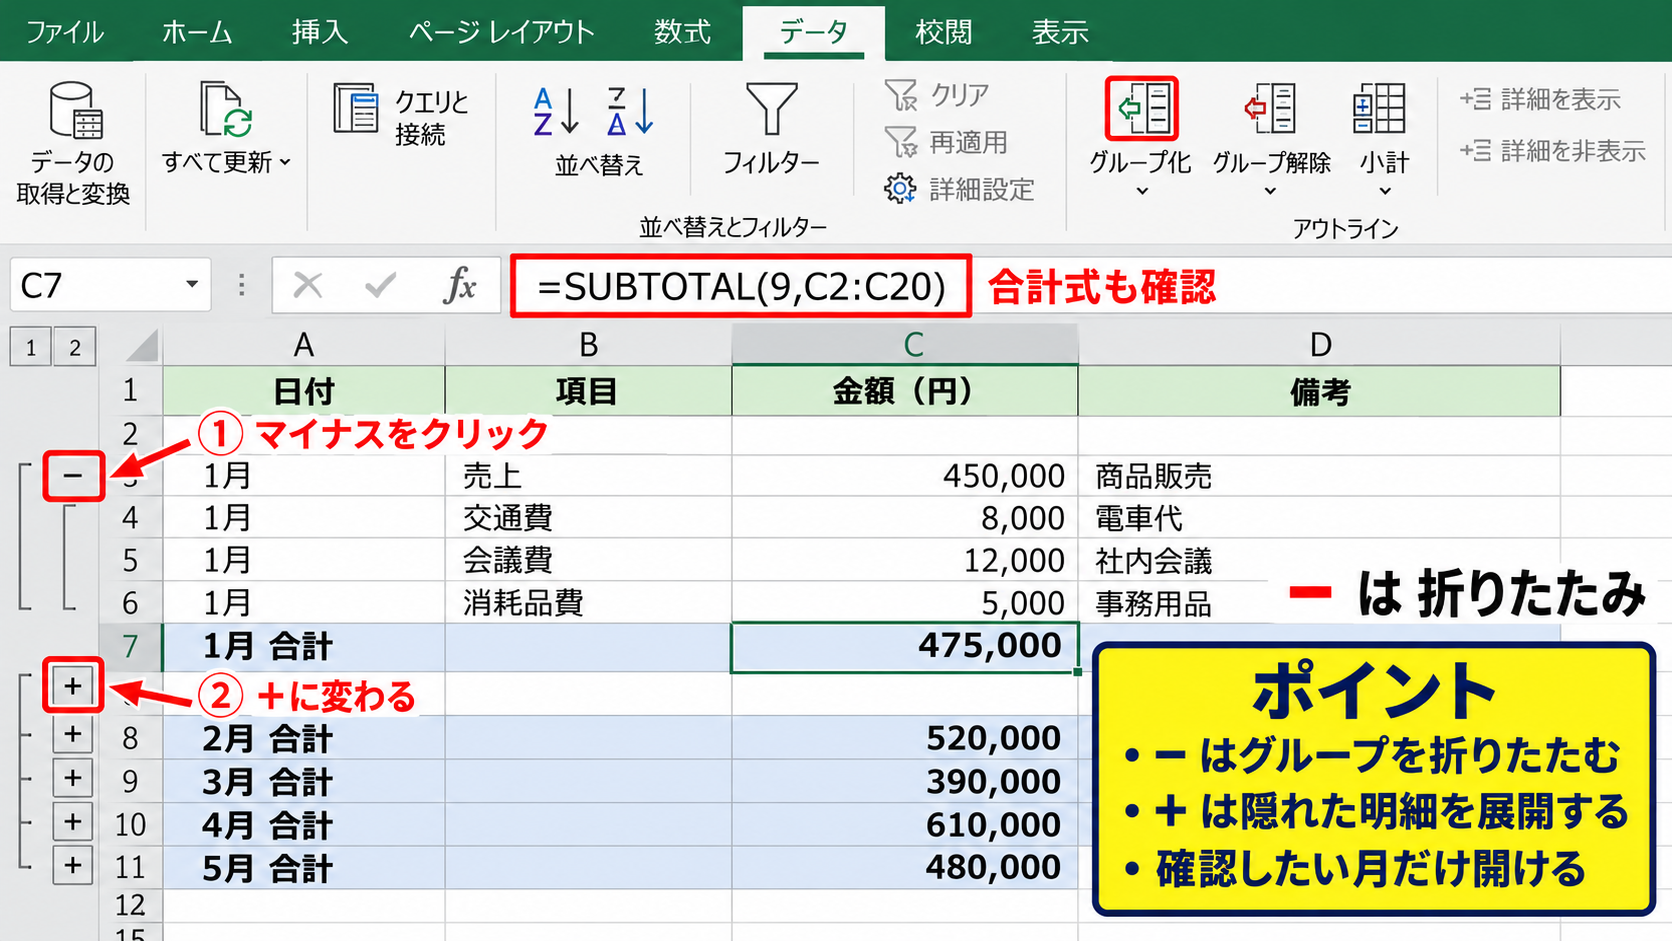This screenshot has height=941, width=1672.
Task: Open the 小計 dropdown chevron
Action: point(1385,191)
